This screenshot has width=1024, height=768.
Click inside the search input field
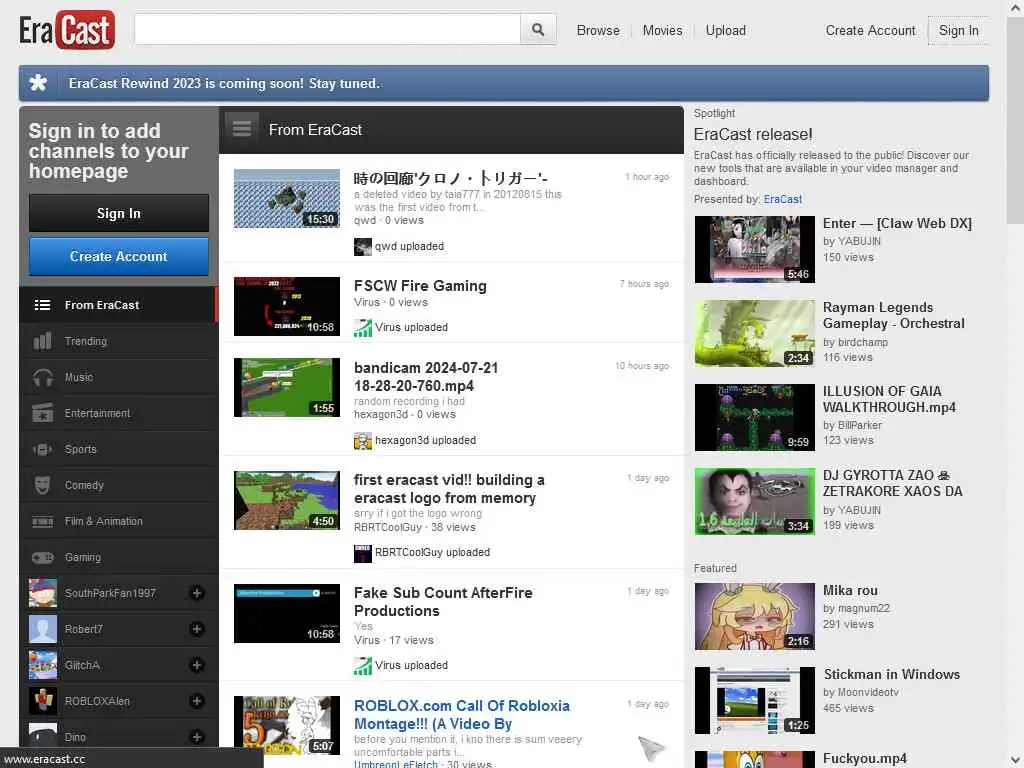click(328, 29)
